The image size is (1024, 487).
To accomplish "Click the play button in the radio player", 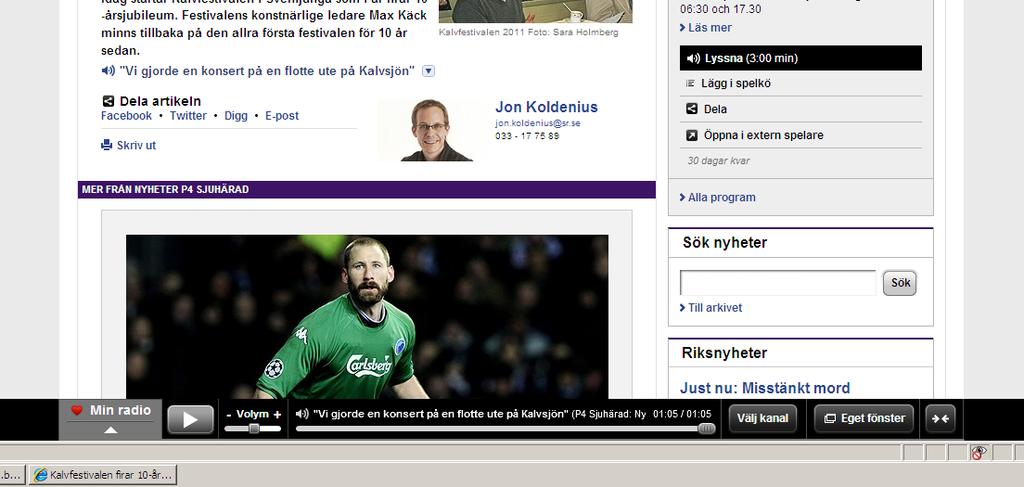I will pyautogui.click(x=190, y=419).
